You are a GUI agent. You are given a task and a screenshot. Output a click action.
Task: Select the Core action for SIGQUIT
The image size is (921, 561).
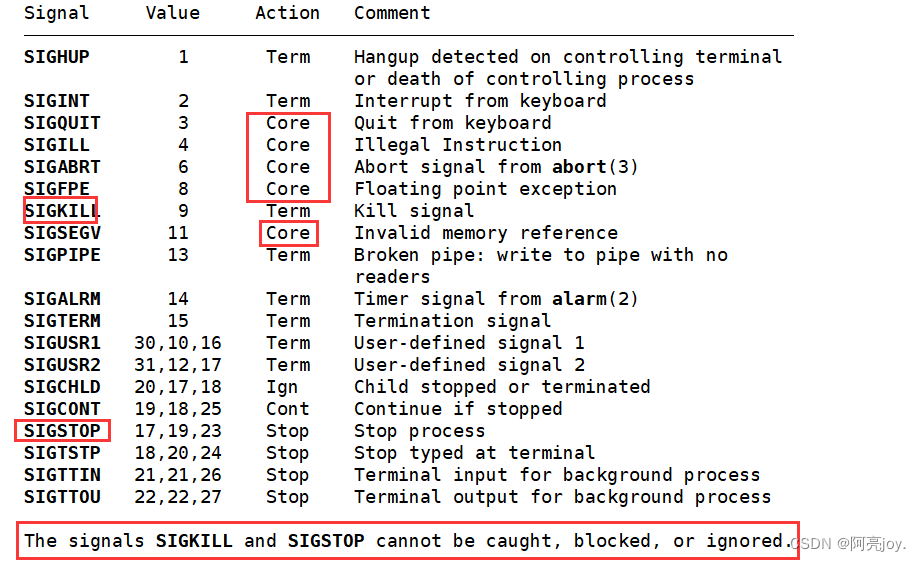click(x=288, y=123)
